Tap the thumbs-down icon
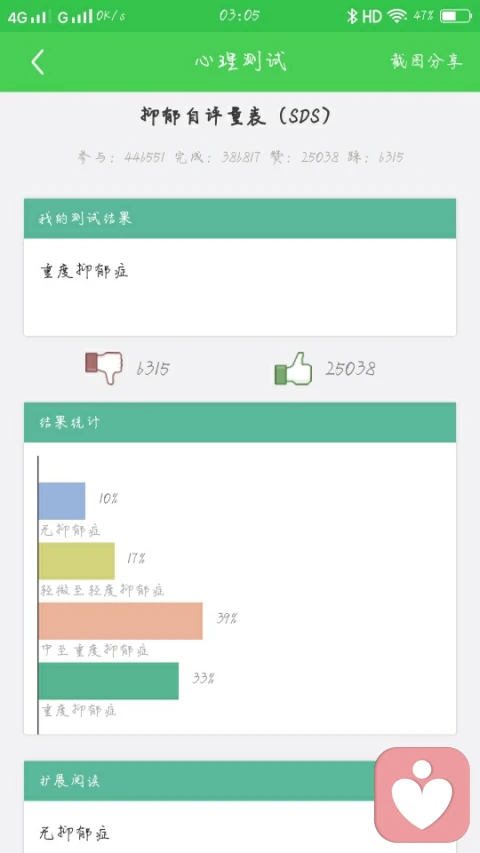 click(104, 368)
